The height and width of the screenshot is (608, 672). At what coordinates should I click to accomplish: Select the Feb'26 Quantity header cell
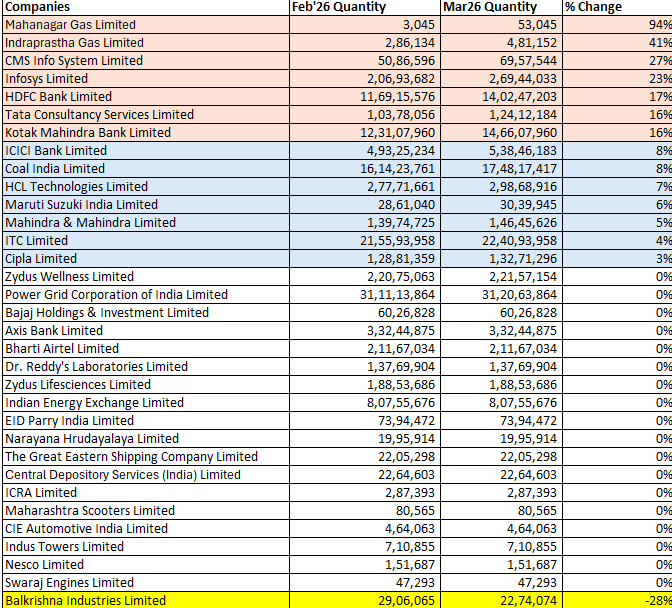[365, 7]
